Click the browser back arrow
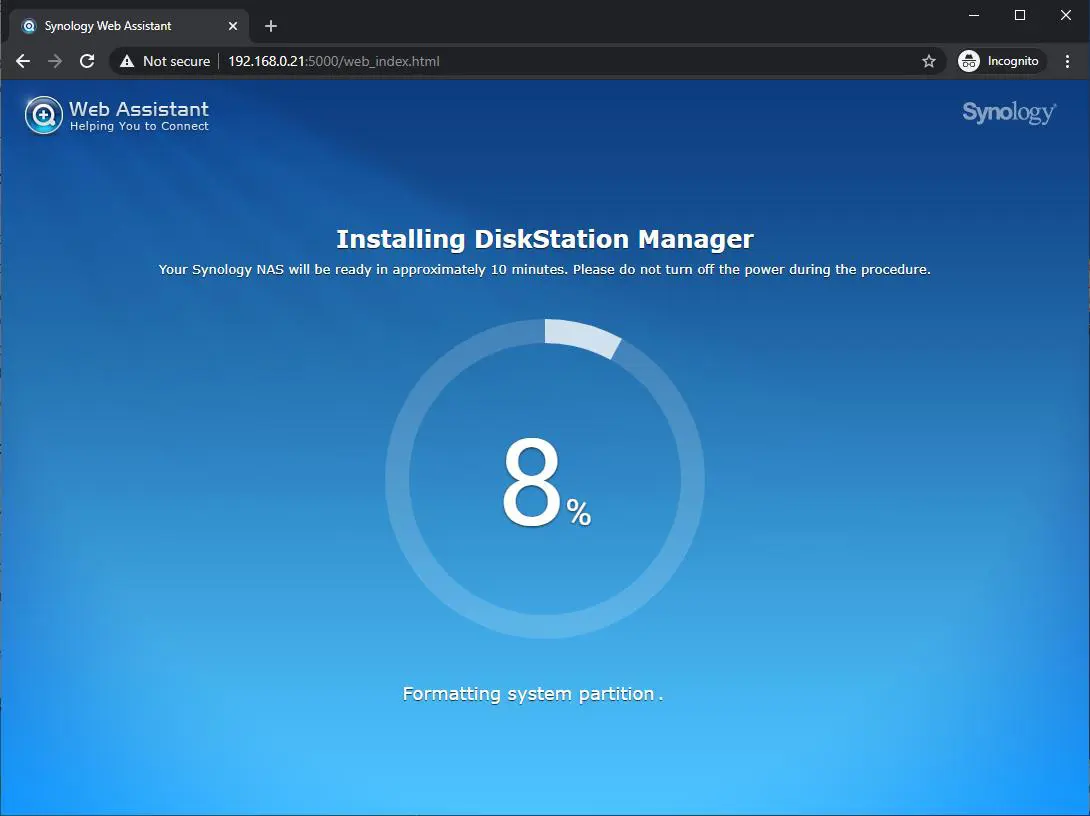 point(23,61)
